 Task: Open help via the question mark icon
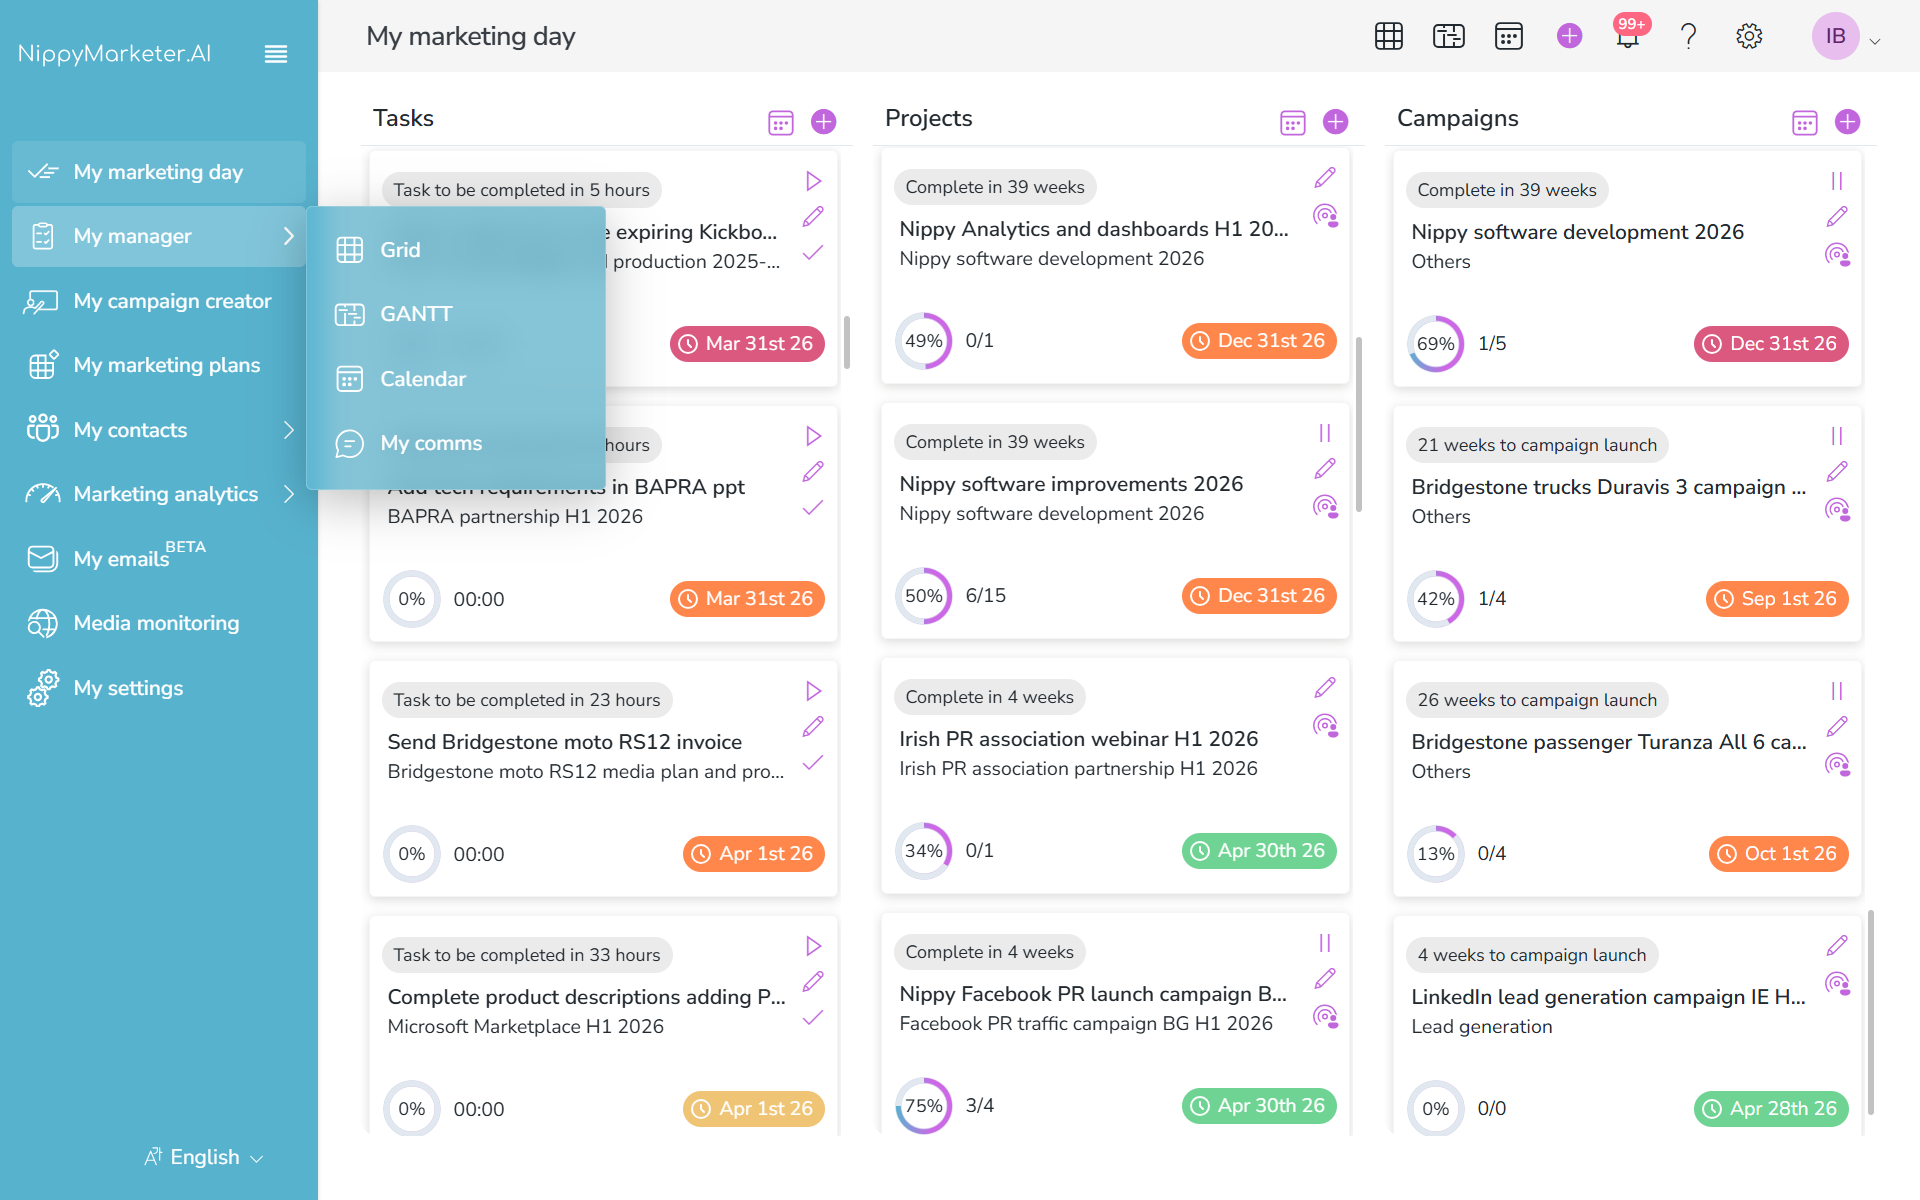(x=1688, y=35)
